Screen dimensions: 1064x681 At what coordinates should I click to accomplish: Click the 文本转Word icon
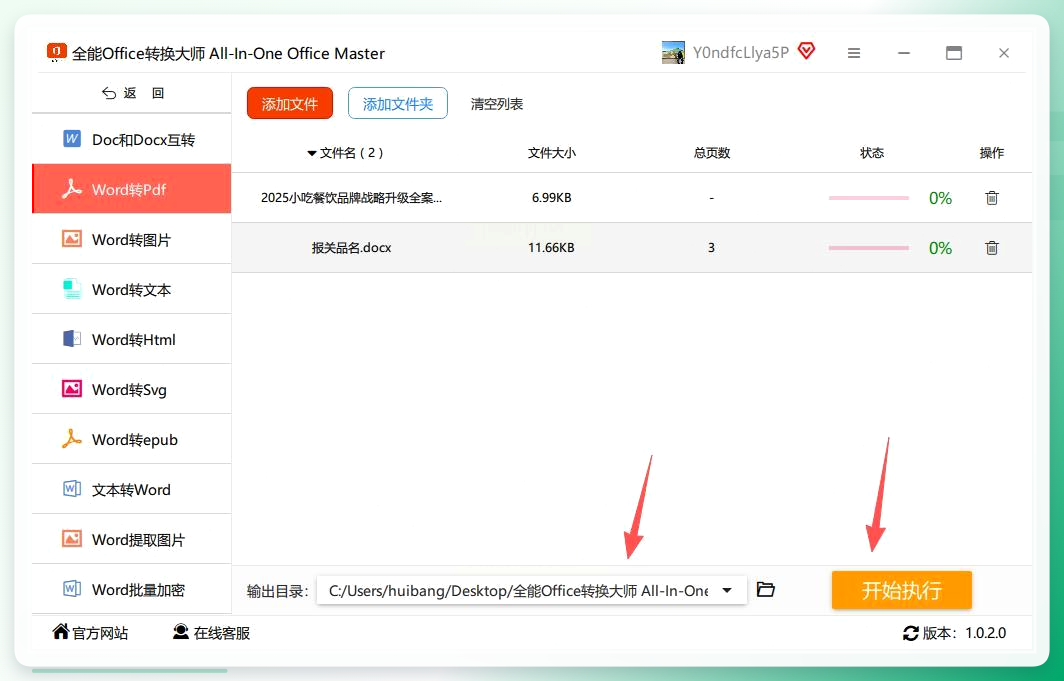[x=72, y=489]
